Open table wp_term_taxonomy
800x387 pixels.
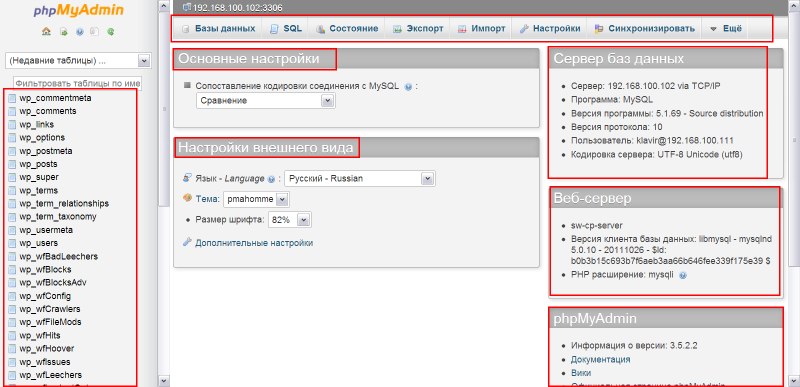tap(58, 217)
